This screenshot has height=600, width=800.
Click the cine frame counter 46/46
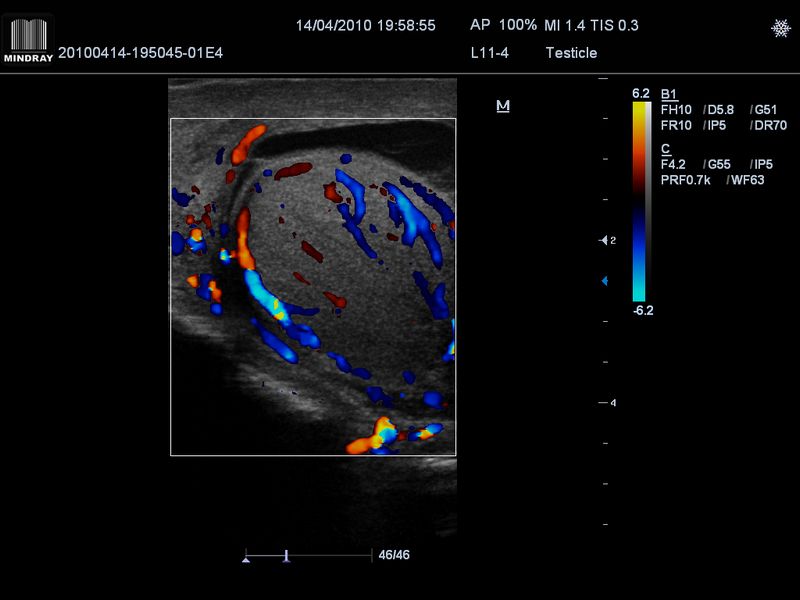[x=394, y=555]
